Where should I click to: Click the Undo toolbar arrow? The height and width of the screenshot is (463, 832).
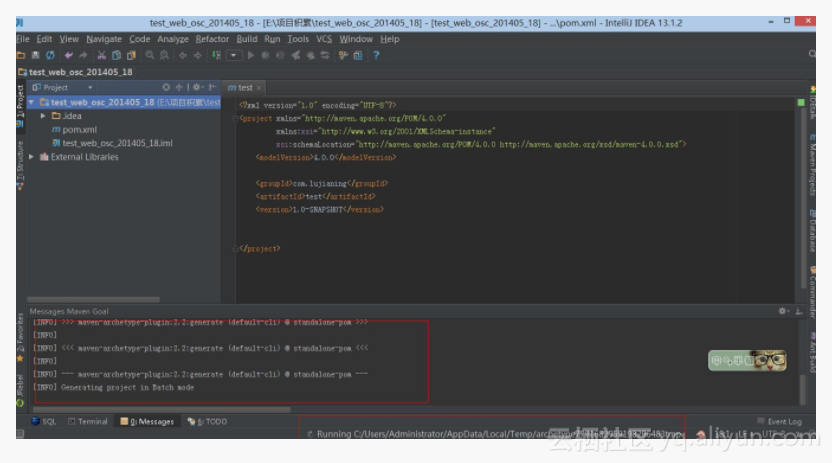tap(68, 55)
